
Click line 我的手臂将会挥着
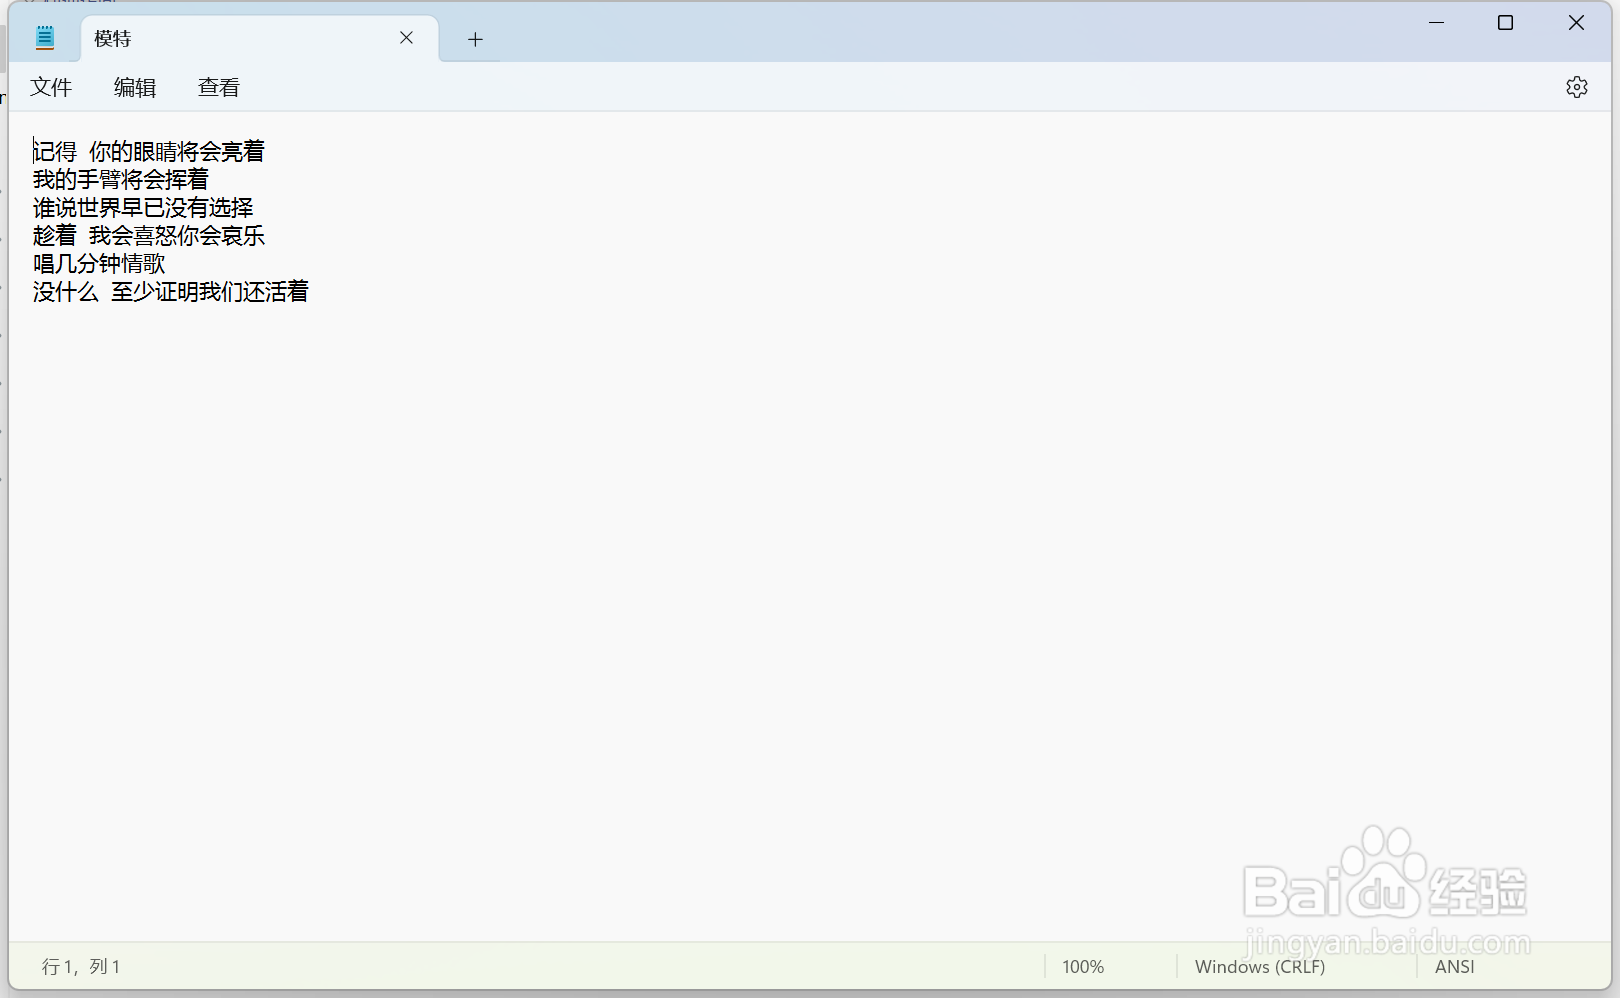point(121,179)
